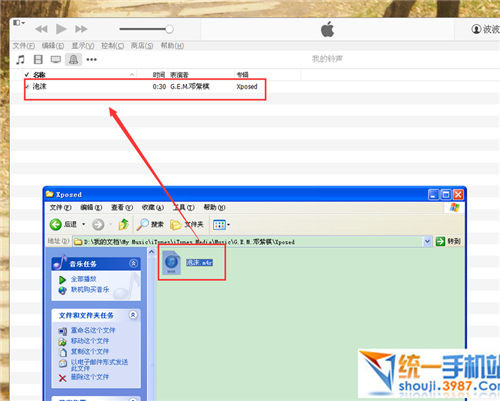The width and height of the screenshot is (500, 401).
Task: Click the iTunes play button
Action: (x=61, y=29)
